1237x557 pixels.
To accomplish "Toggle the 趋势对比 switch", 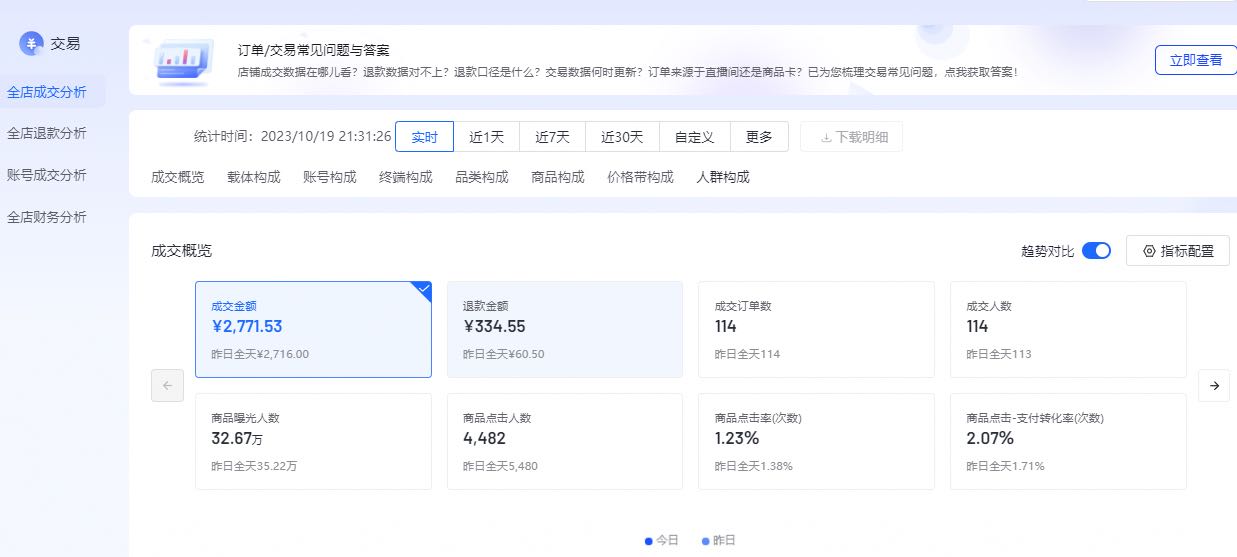I will point(1096,251).
